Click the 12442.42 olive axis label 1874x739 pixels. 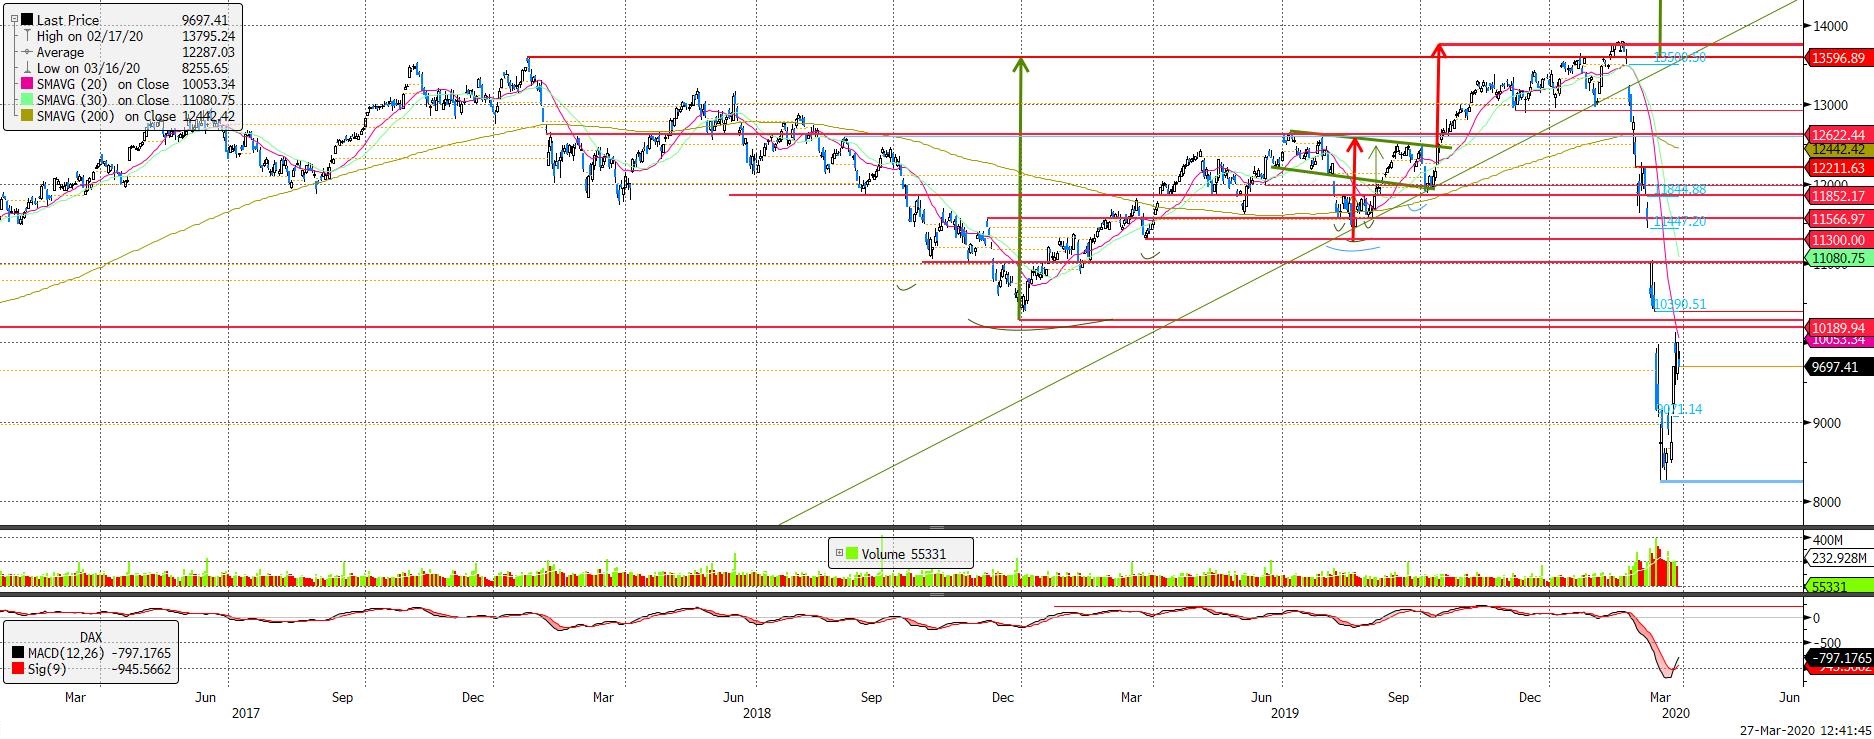point(1839,148)
